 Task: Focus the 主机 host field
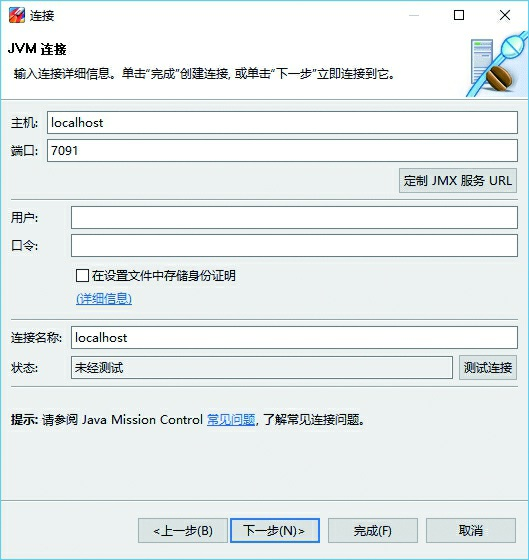coord(282,122)
